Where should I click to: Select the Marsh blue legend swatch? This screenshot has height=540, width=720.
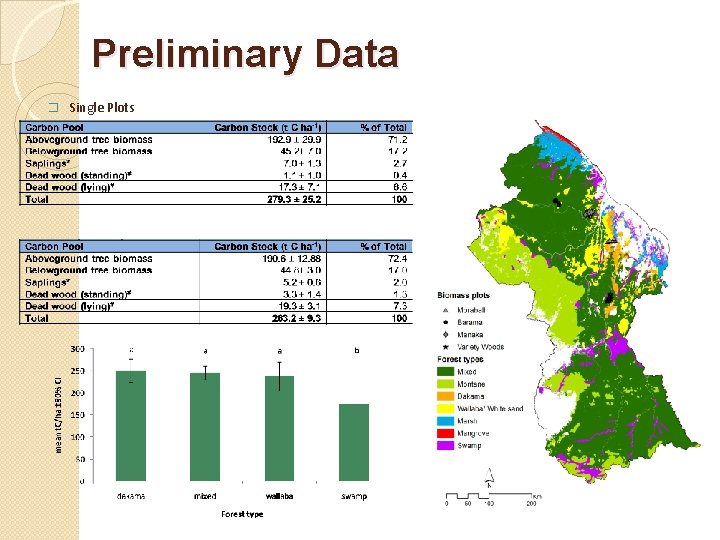[445, 421]
